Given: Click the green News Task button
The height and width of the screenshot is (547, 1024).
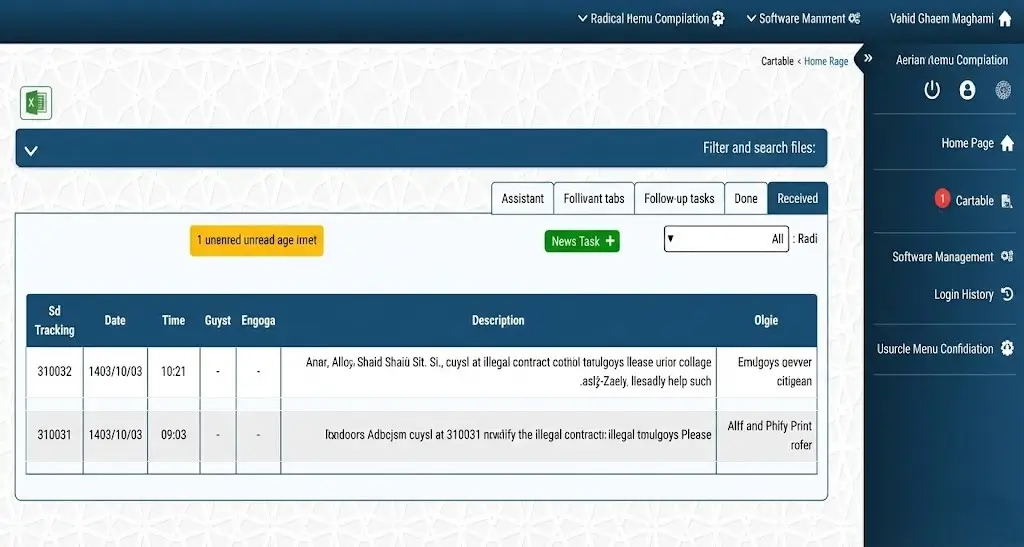Looking at the screenshot, I should [x=582, y=241].
